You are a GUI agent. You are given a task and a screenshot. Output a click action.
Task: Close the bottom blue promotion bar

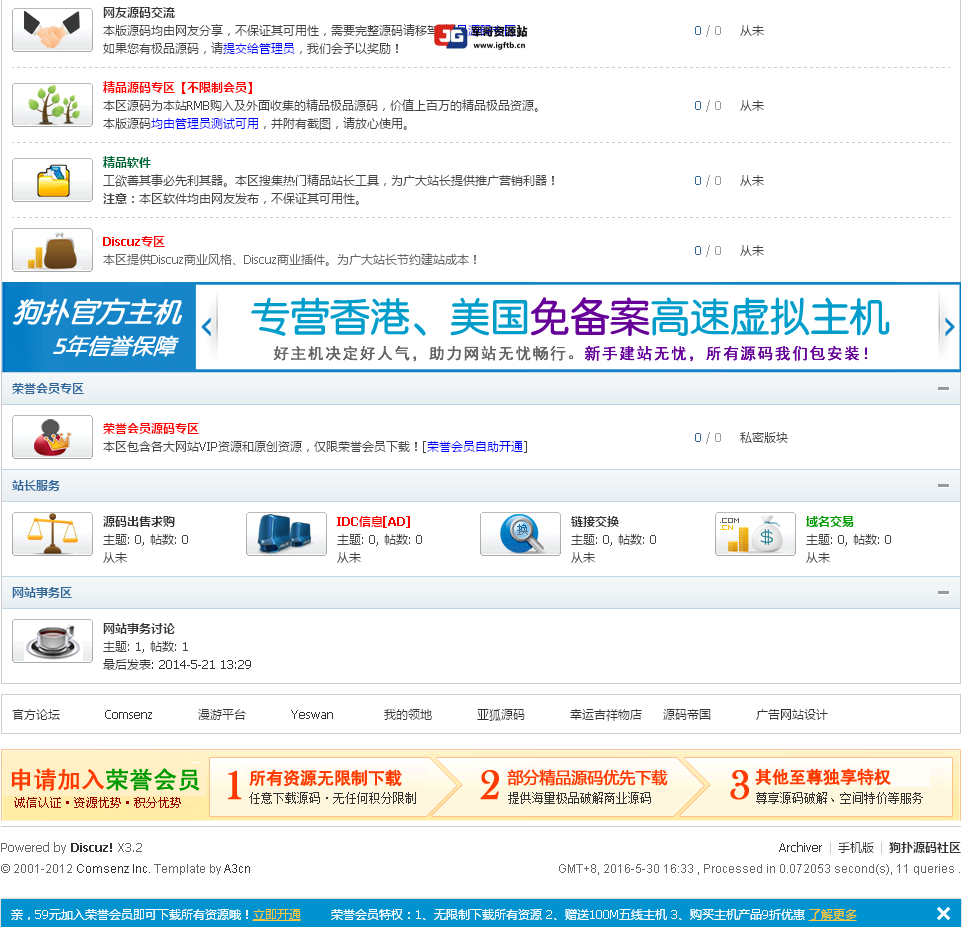[x=943, y=913]
